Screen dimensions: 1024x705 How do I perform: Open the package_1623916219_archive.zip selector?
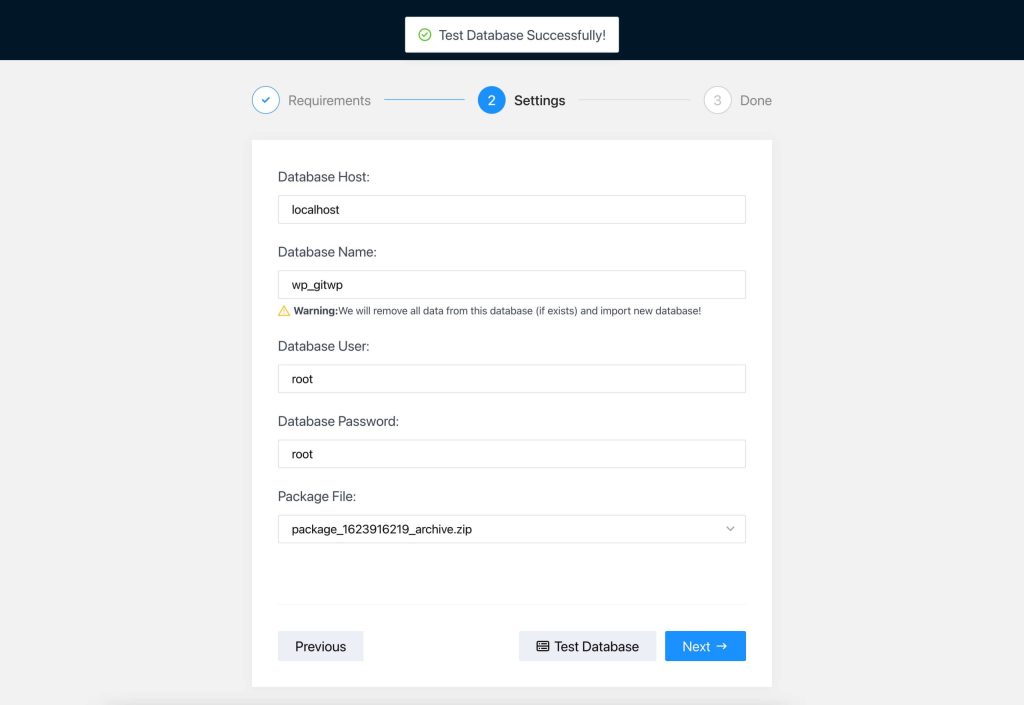[x=500, y=529]
